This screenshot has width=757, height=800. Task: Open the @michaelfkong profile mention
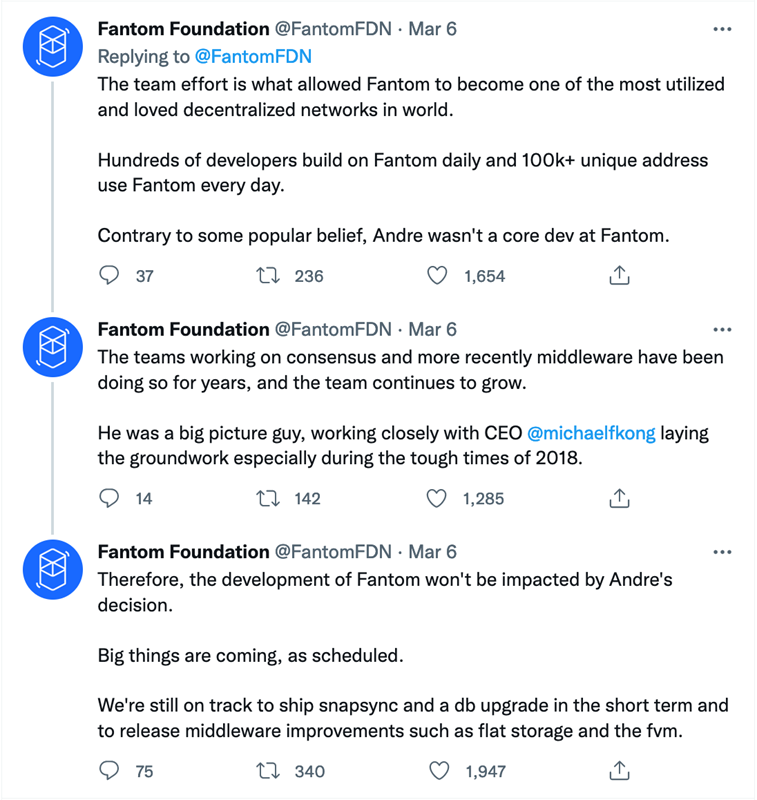point(591,433)
